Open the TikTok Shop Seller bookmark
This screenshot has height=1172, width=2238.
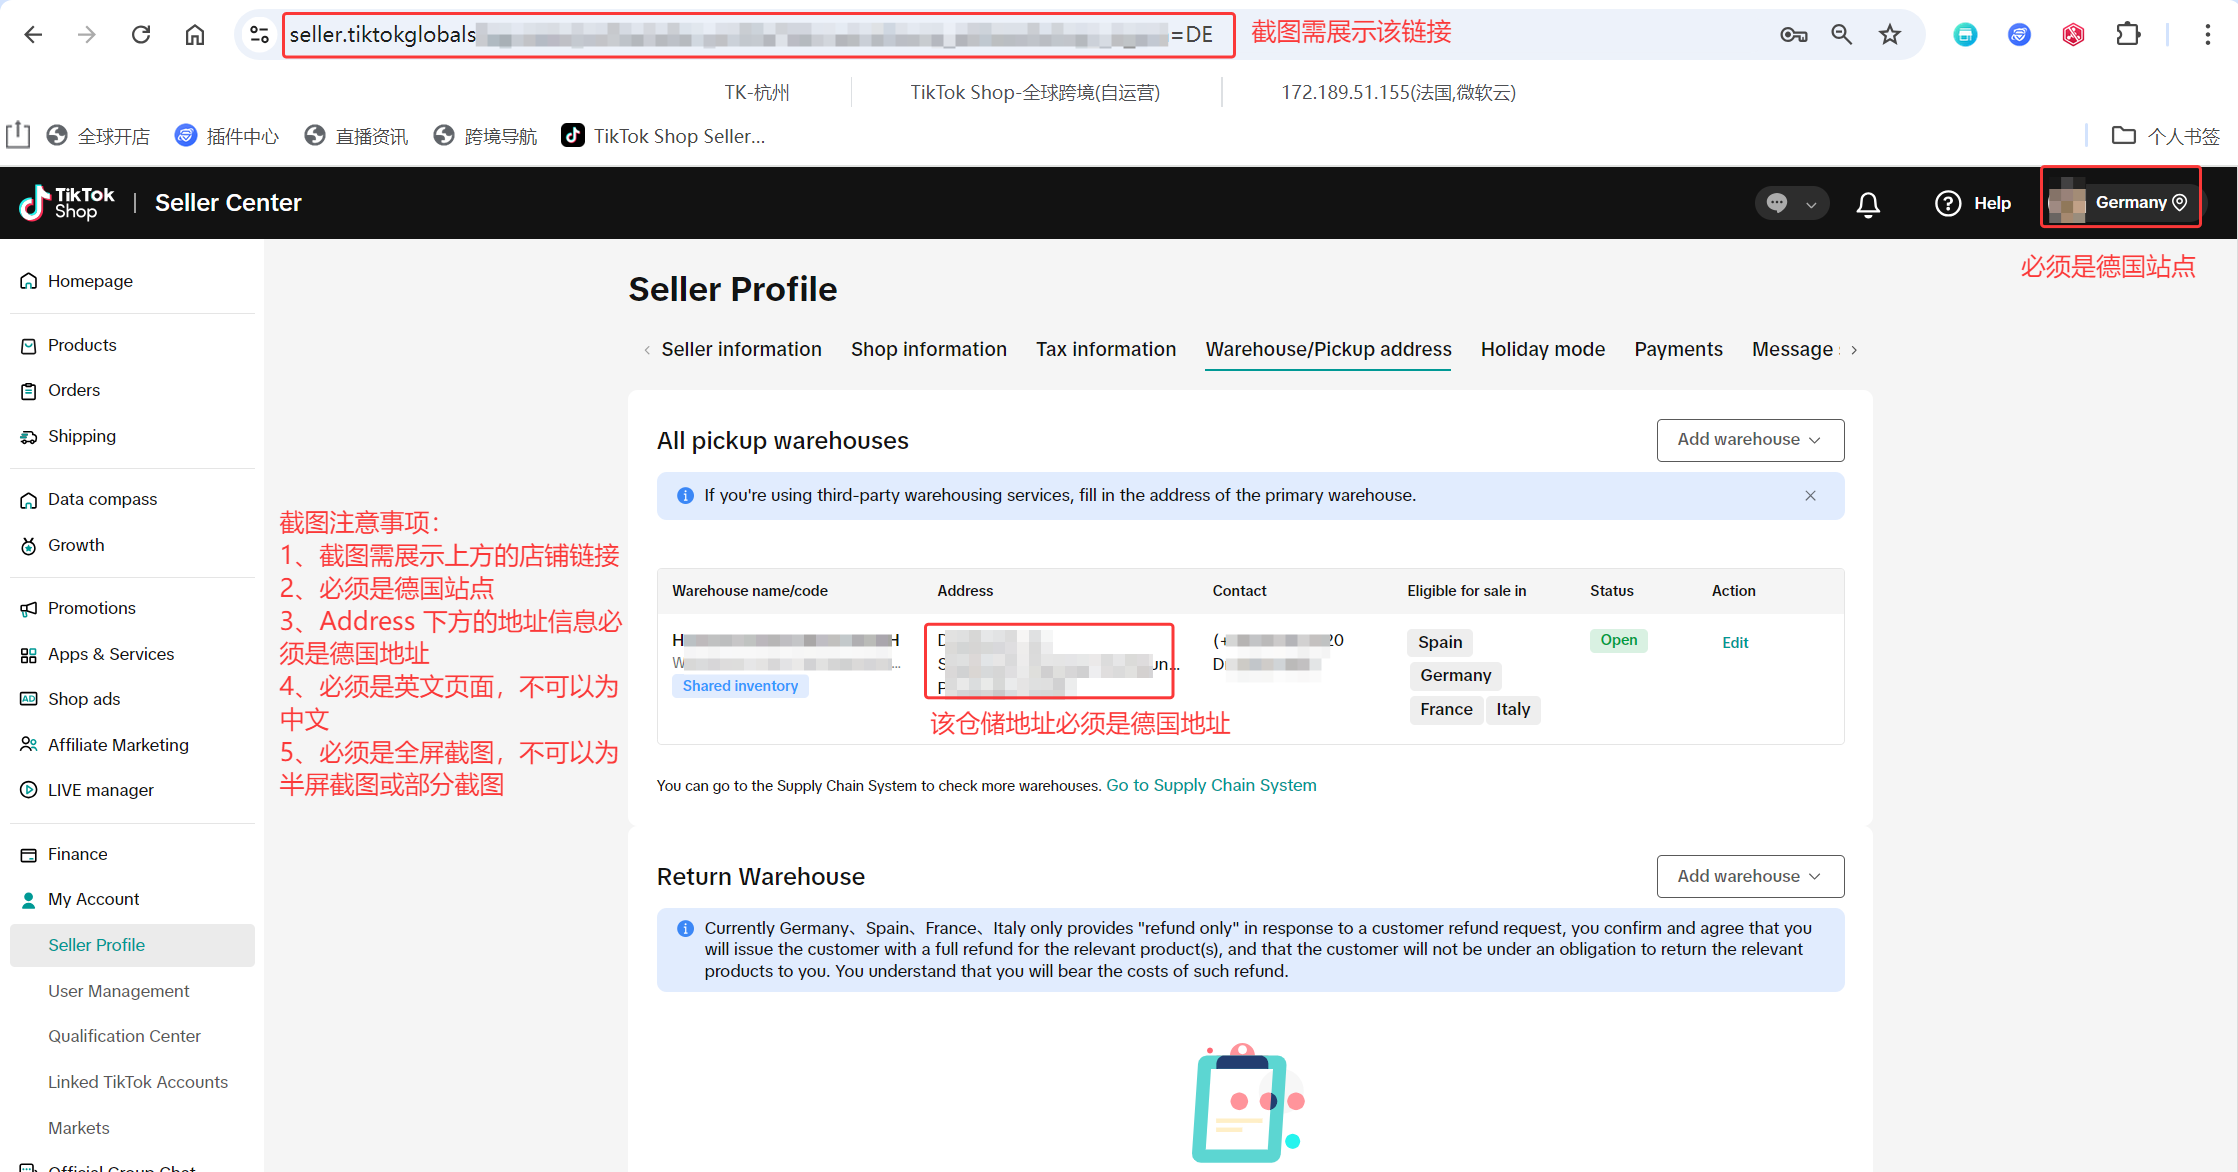(663, 136)
